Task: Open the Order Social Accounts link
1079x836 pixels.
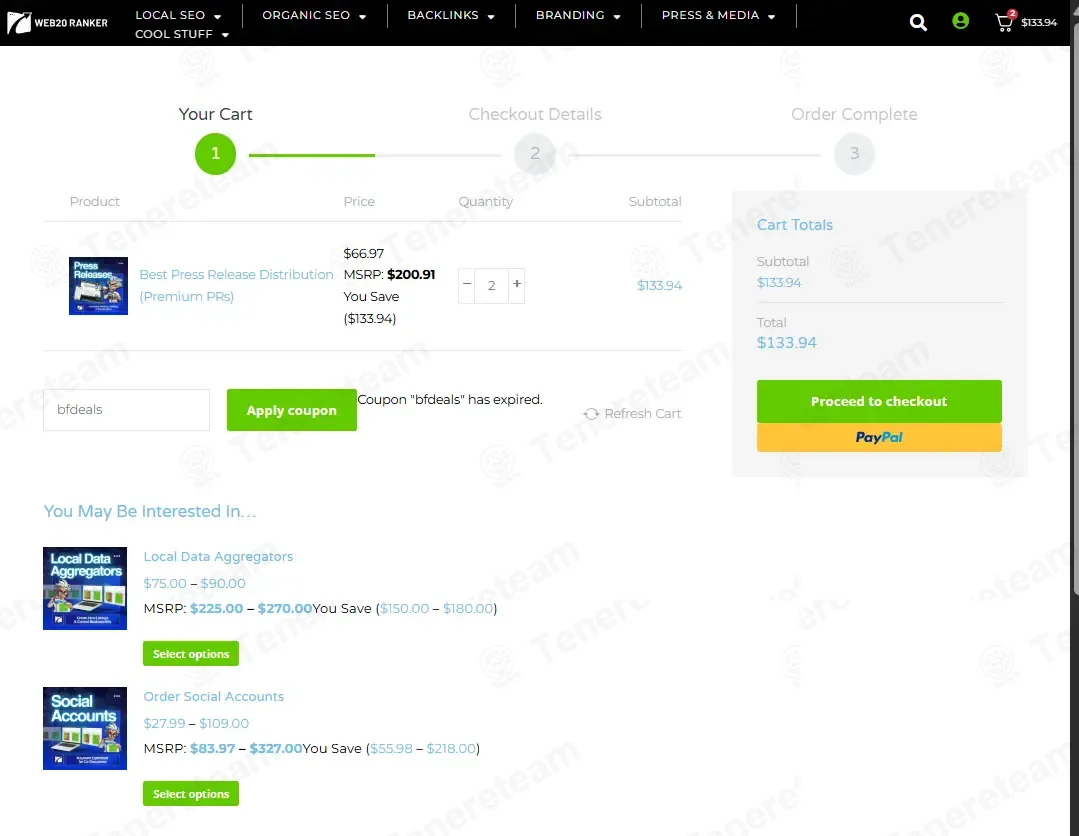Action: [213, 696]
